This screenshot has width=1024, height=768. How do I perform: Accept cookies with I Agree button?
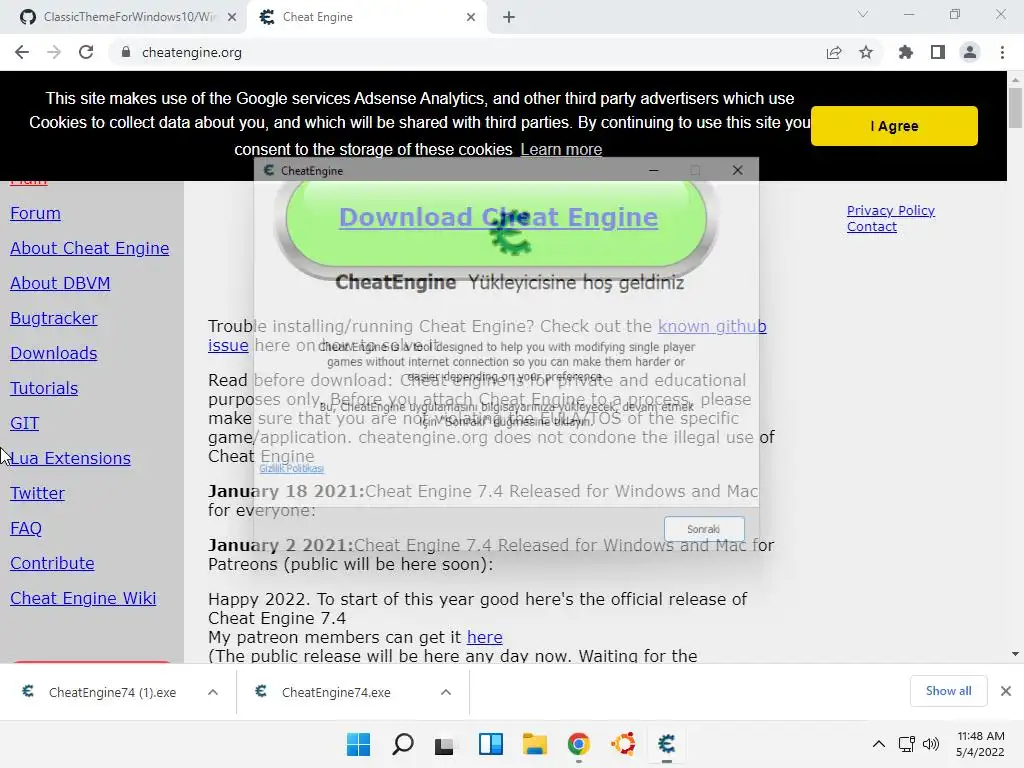(x=894, y=126)
